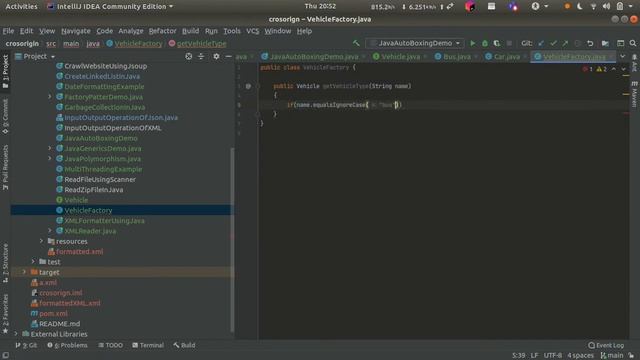Click the UTF-8 encoding in status bar
The image size is (640, 360).
coord(553,356)
